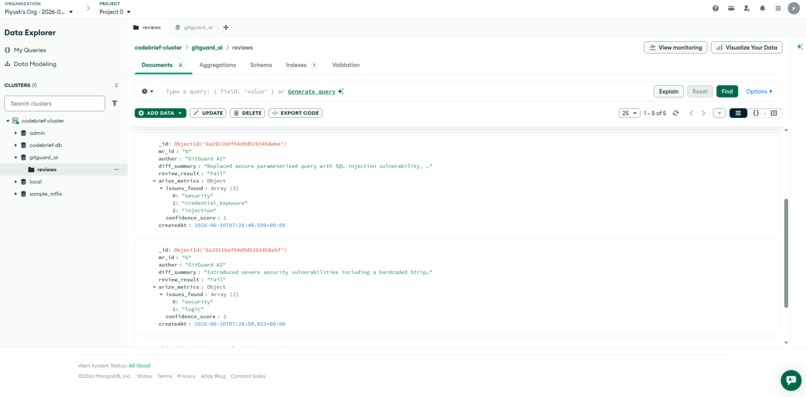The image size is (806, 397).
Task: Expand the sample_mflix database node
Action: (x=16, y=194)
